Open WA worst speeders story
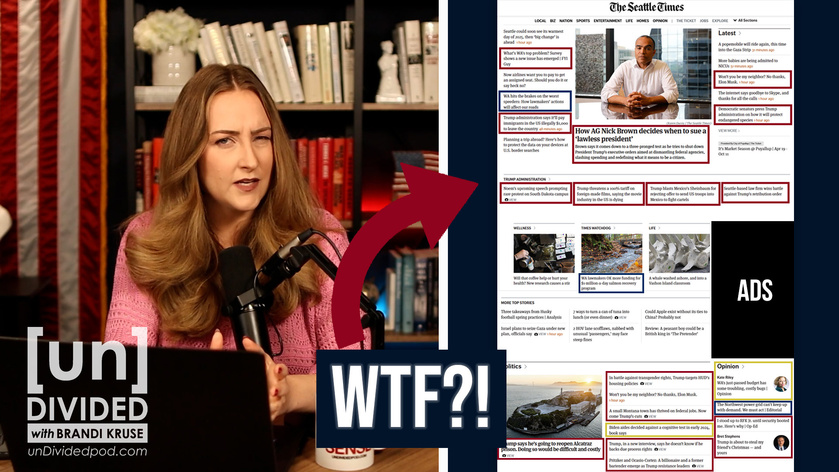 tap(536, 101)
